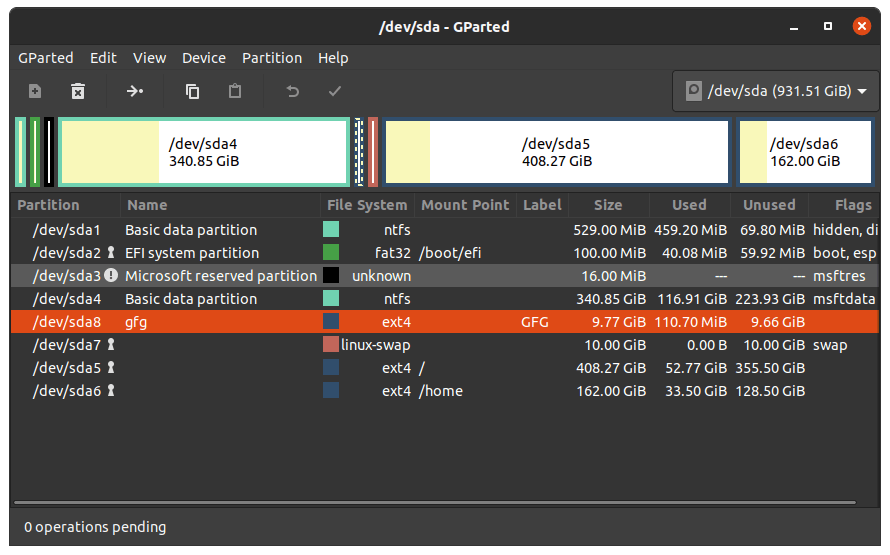
Task: Select the /dev/sda5 row mounted at /
Action: coord(444,367)
